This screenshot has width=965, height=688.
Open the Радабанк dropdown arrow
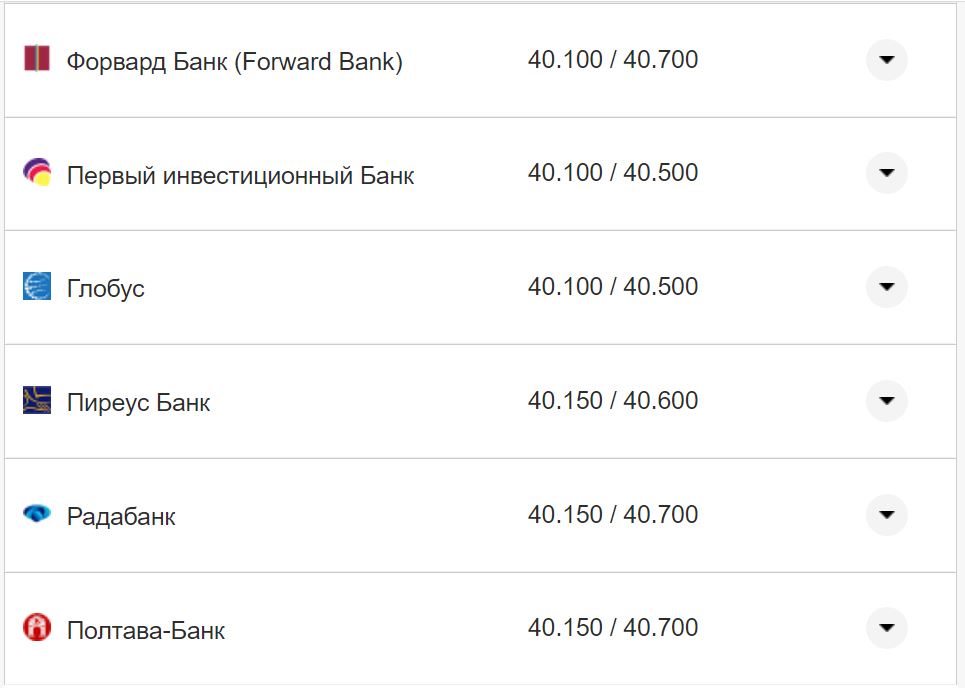tap(886, 514)
